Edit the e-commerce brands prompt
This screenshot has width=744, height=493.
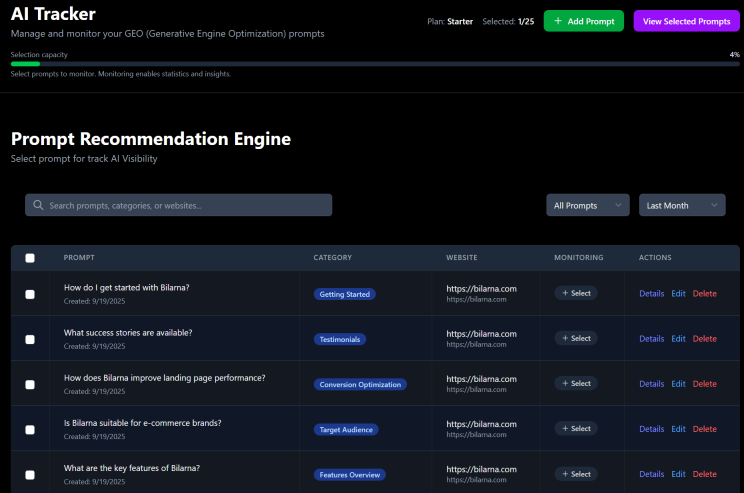tap(678, 429)
